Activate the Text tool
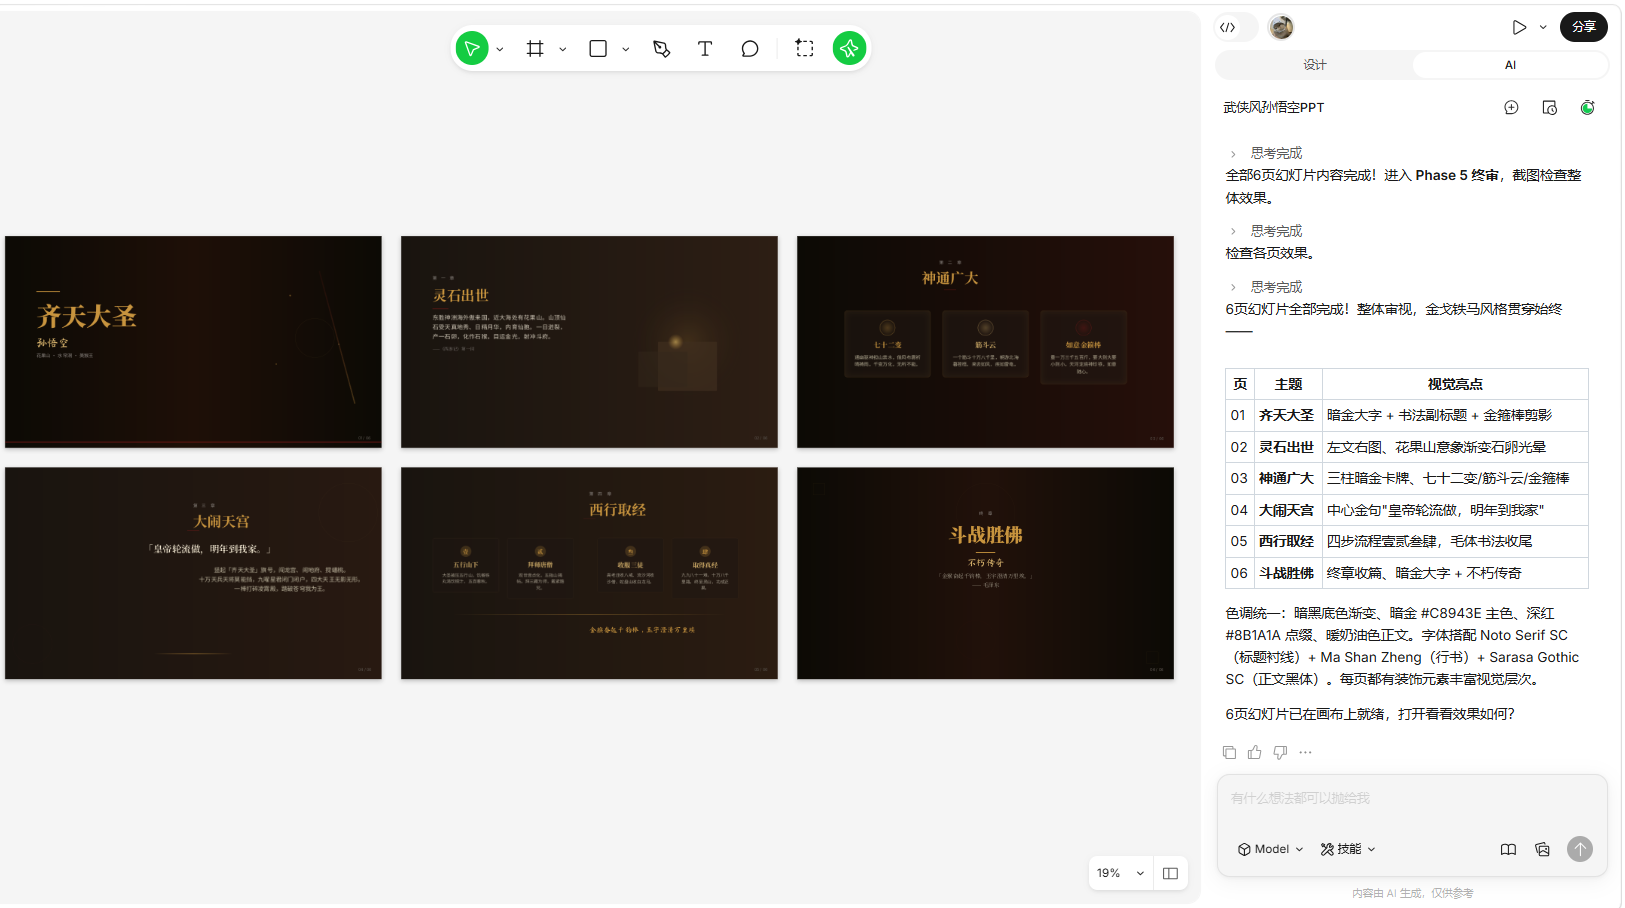Screen dimensions: 1625x908 (x=705, y=48)
